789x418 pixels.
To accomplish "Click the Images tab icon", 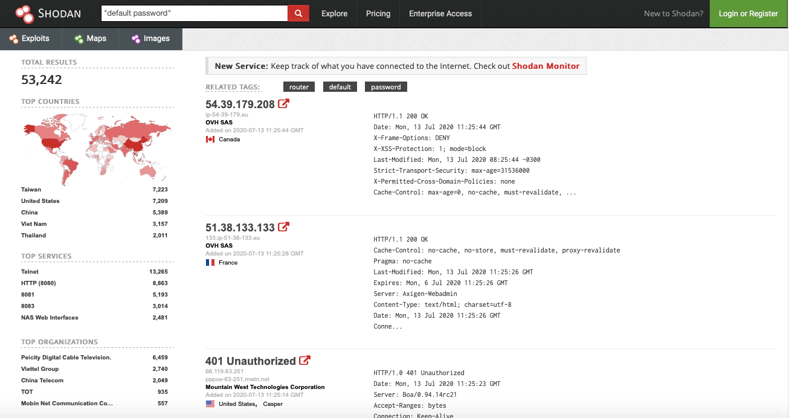I will (x=135, y=39).
